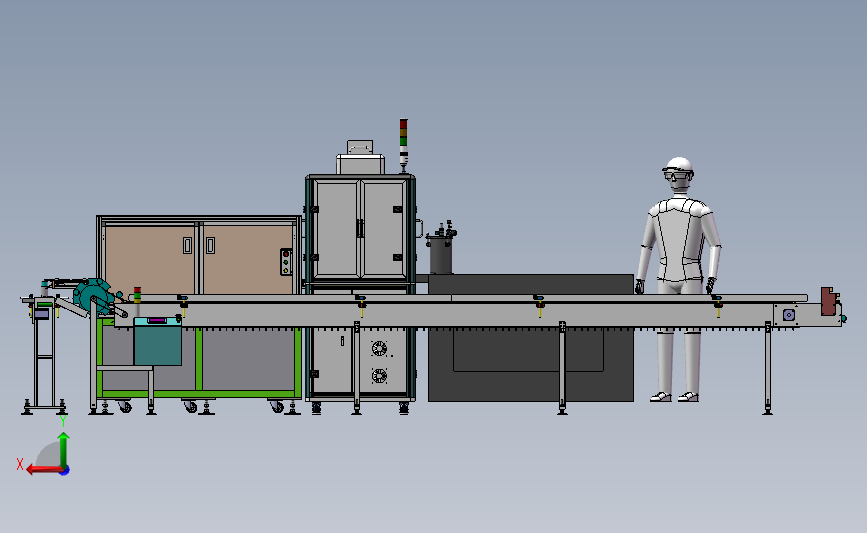Image resolution: width=867 pixels, height=533 pixels.
Task: Click the green Y axis arrow of the triad
Action: pos(64,449)
